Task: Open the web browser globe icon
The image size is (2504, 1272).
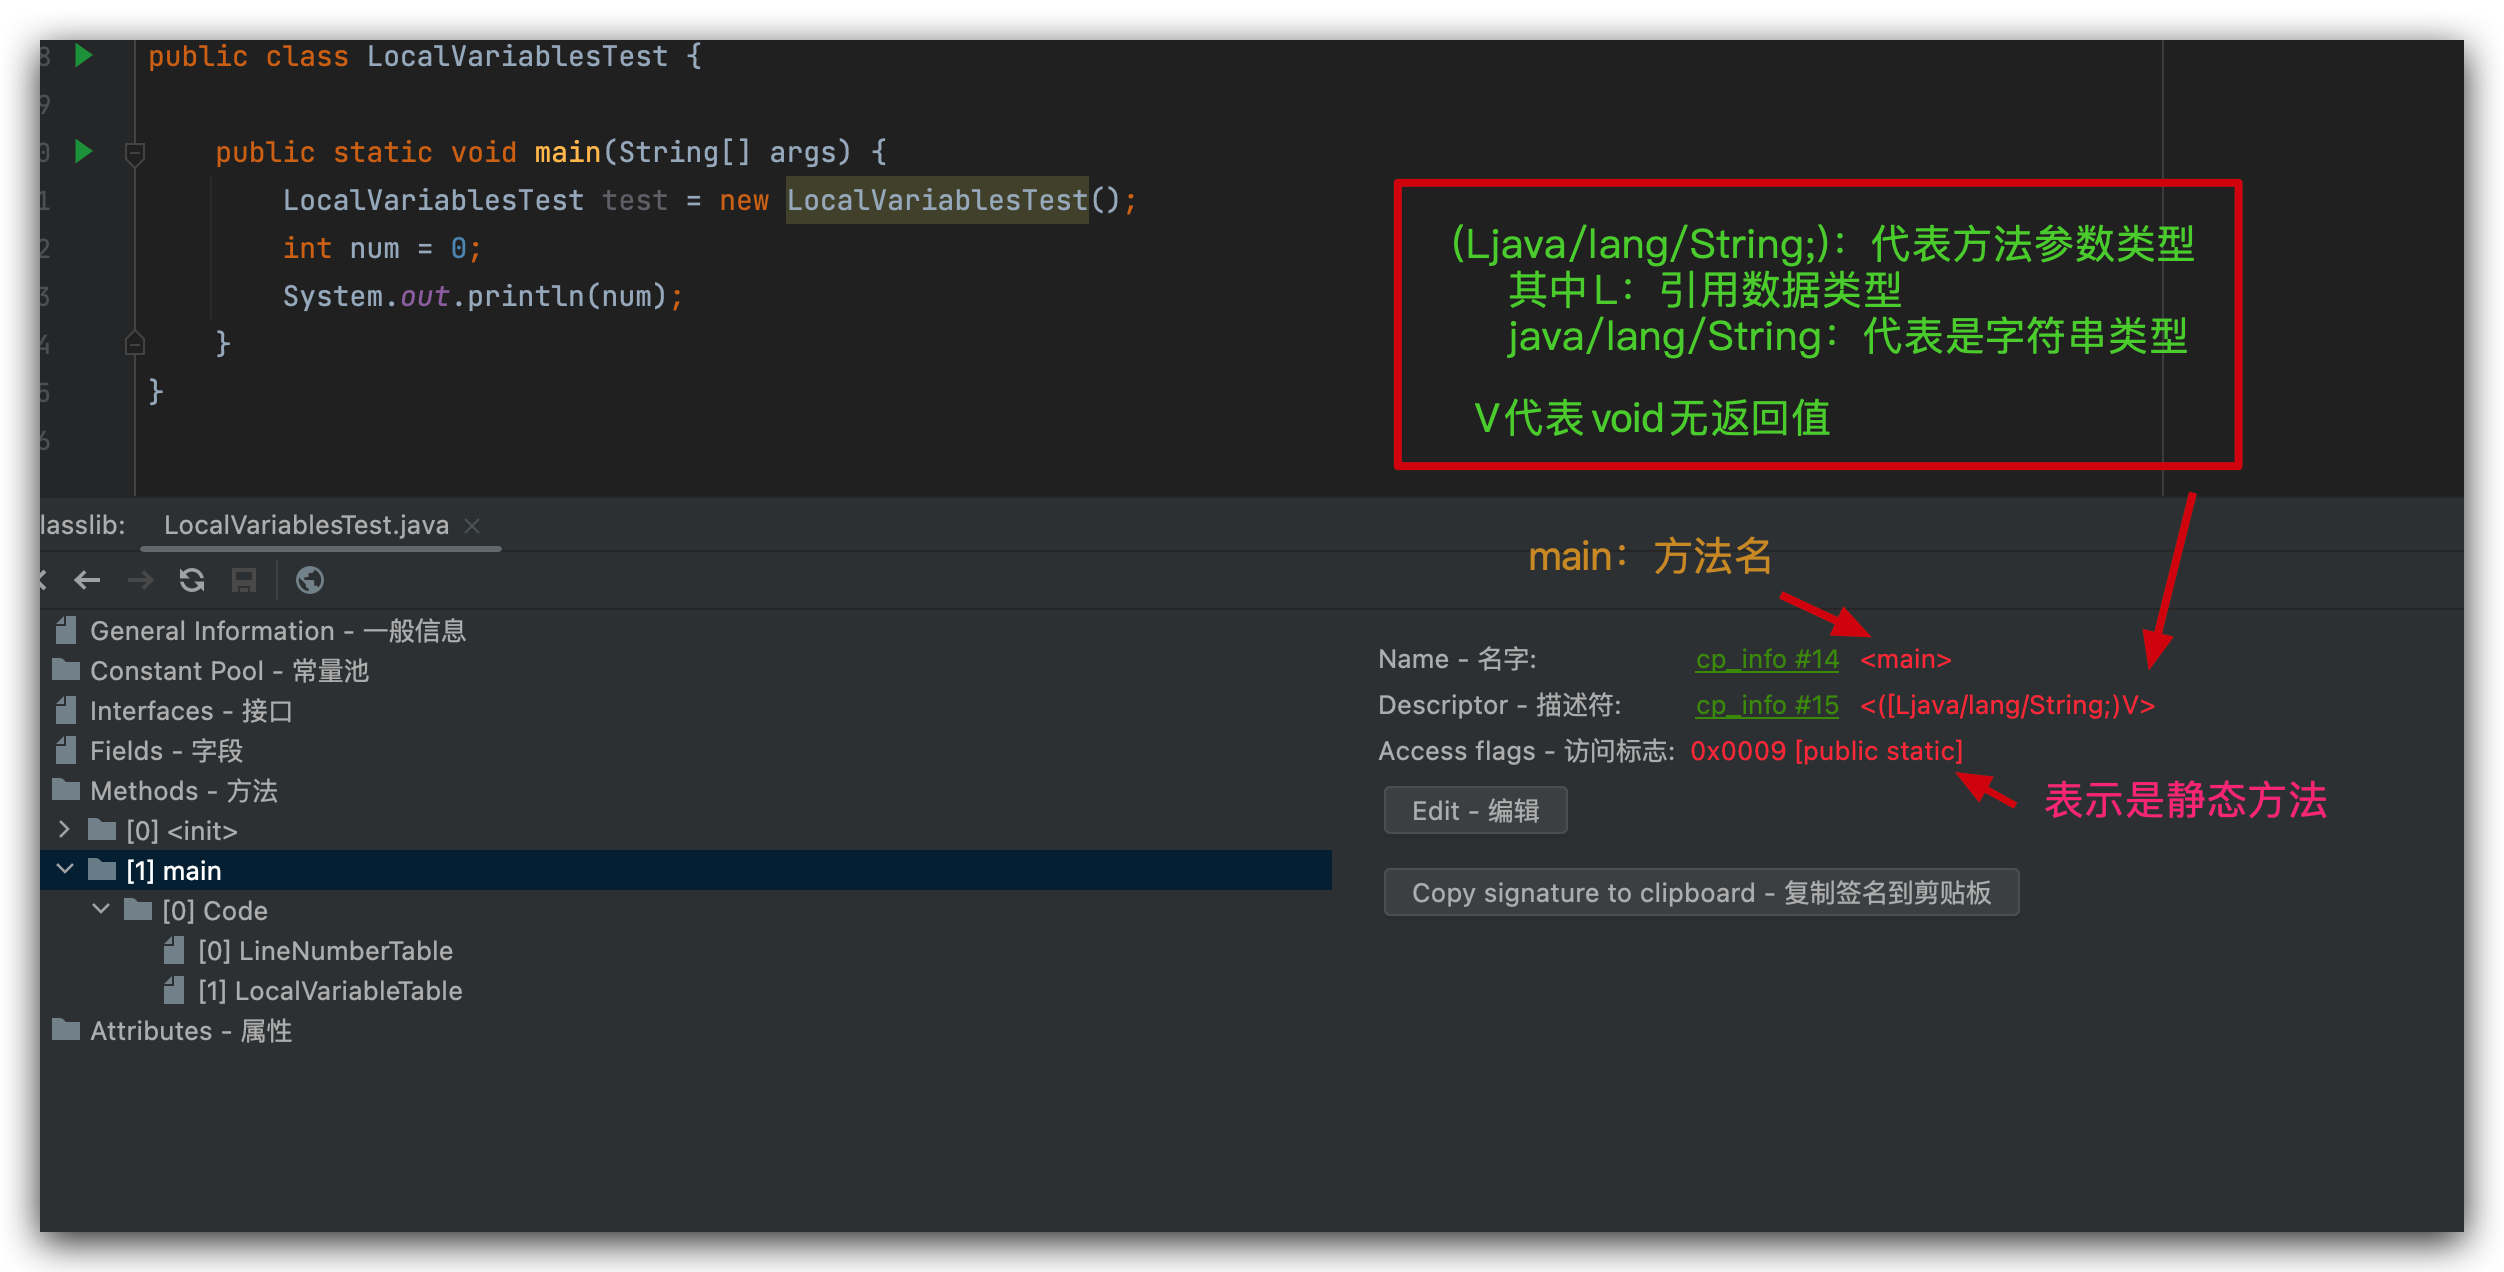Action: tap(310, 580)
